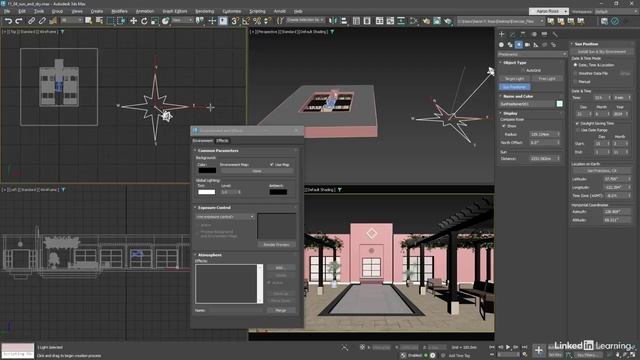The height and width of the screenshot is (360, 640).
Task: Click the Add button in Atmosphere rollout
Action: [x=280, y=268]
